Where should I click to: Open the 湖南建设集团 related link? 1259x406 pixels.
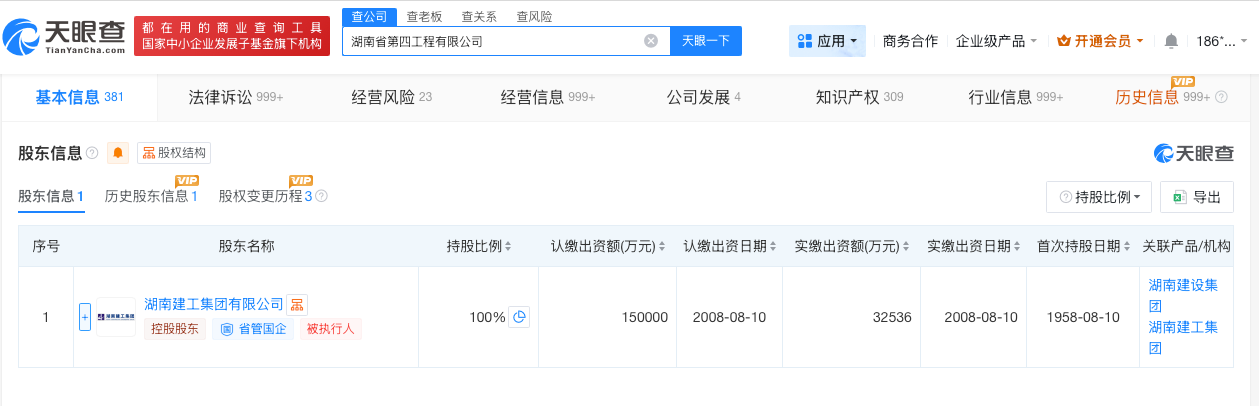tap(1184, 294)
